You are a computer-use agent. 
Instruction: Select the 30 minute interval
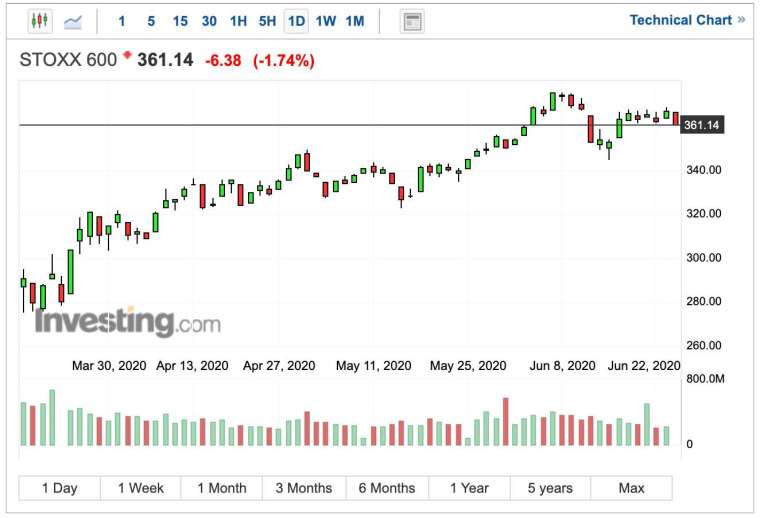coord(209,21)
